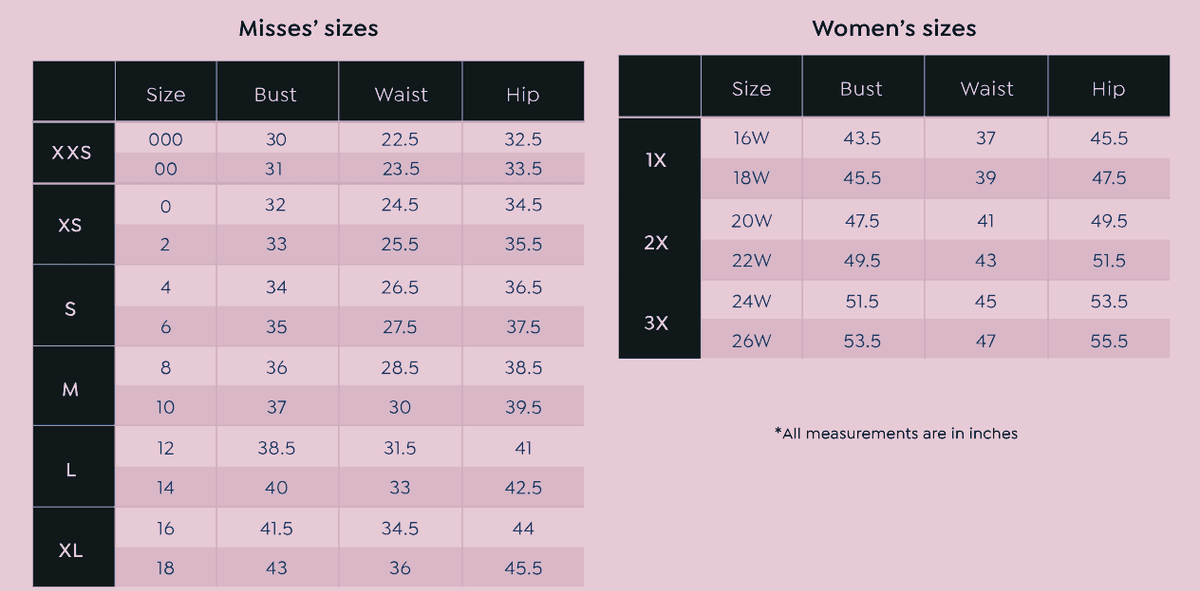Screen dimensions: 1200x591
Task: Click hip value 55.5 for size 26W
Action: [1108, 341]
